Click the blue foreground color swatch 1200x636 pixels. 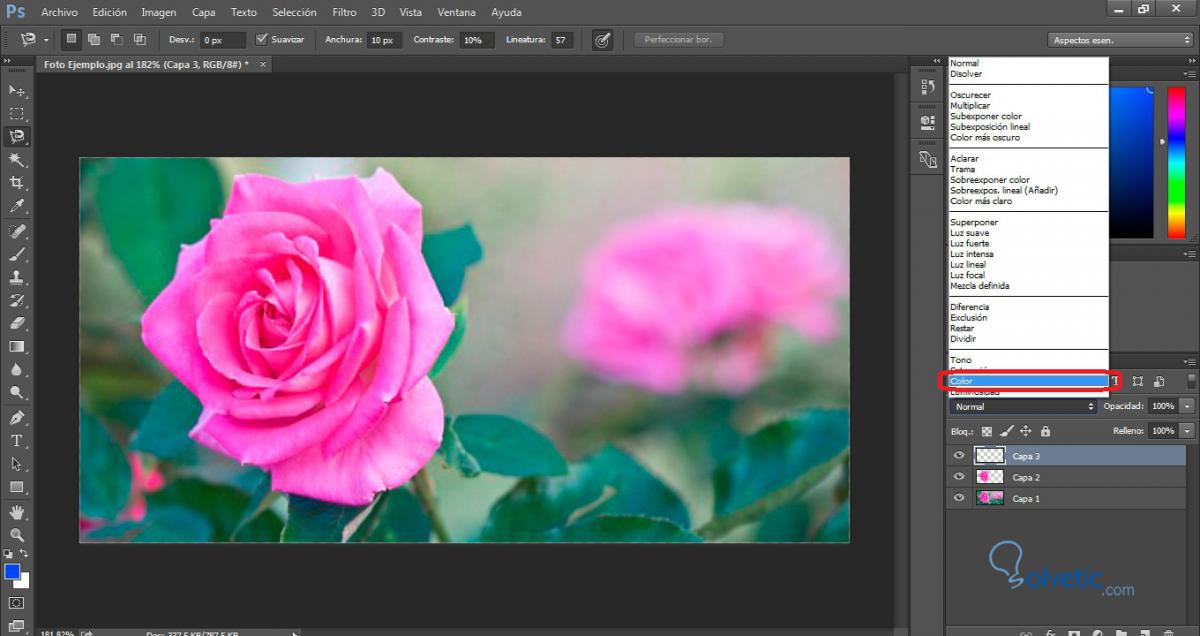pos(12,572)
